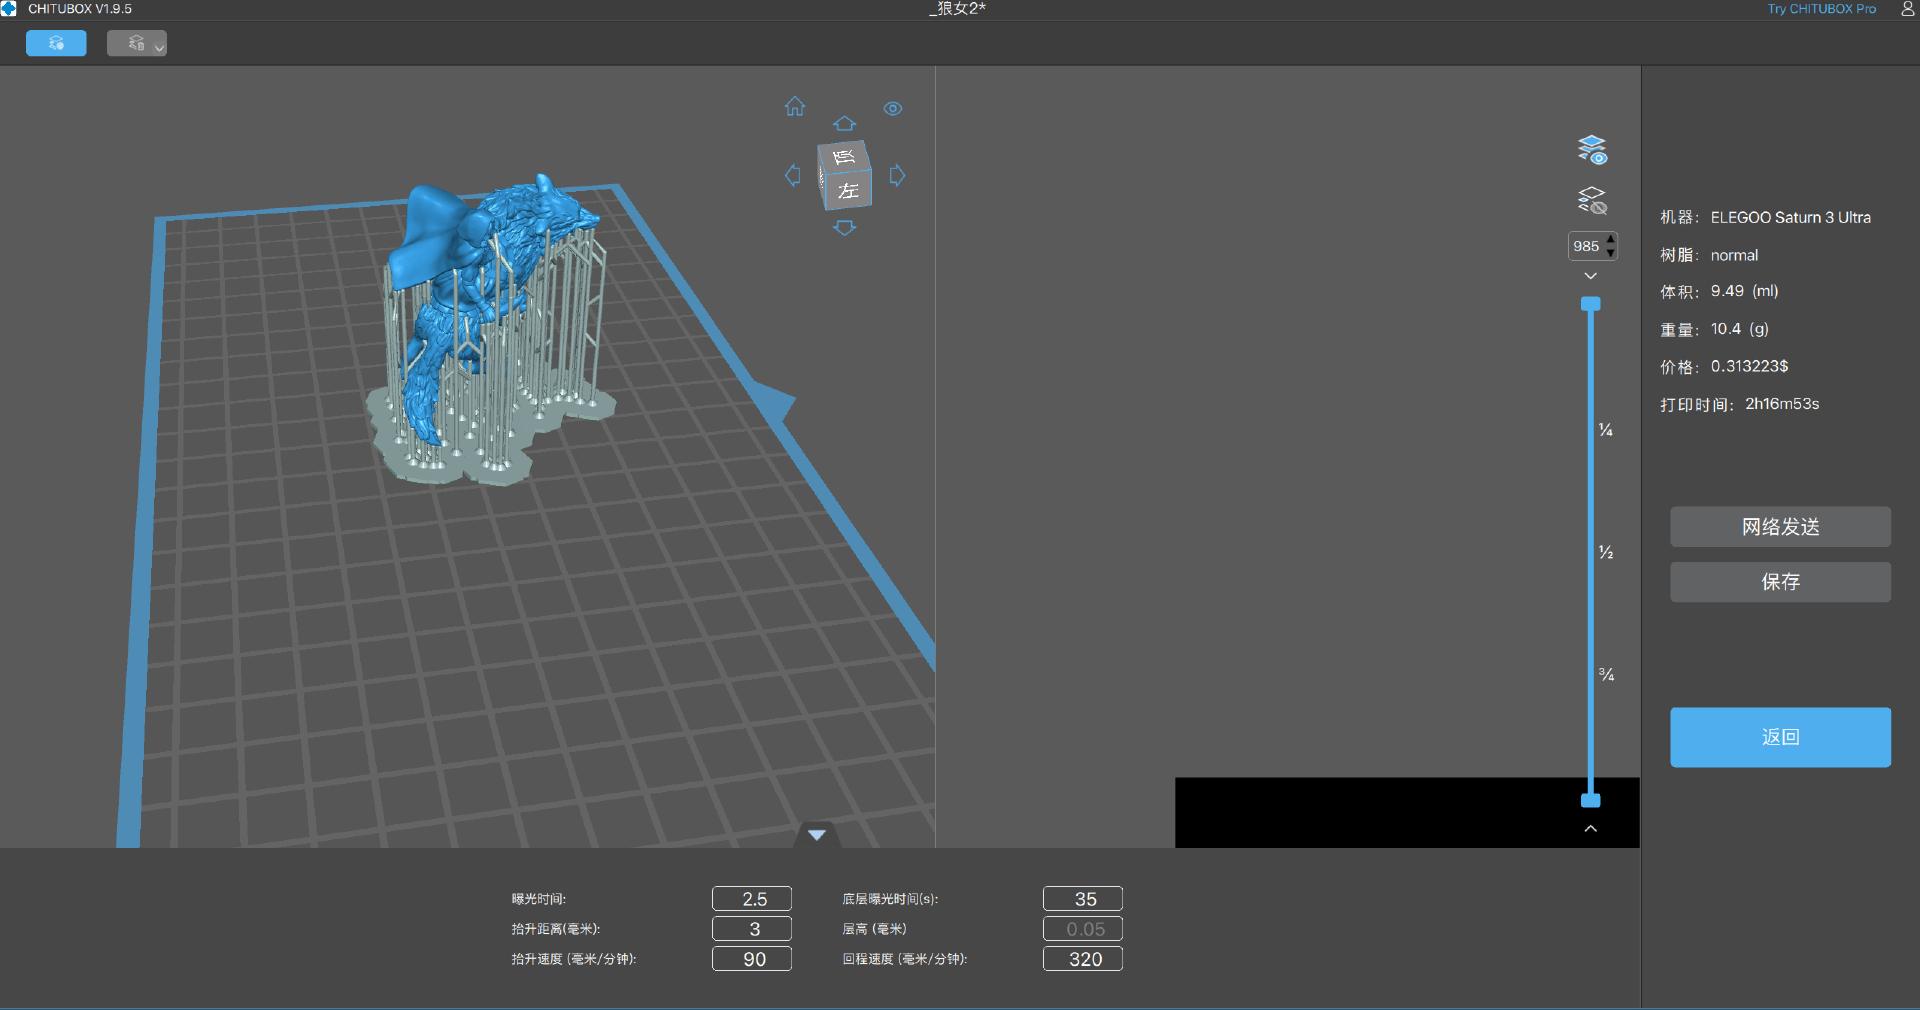The image size is (1920, 1010).
Task: Click the 曝光时间 input showing 2.5
Action: coord(751,898)
